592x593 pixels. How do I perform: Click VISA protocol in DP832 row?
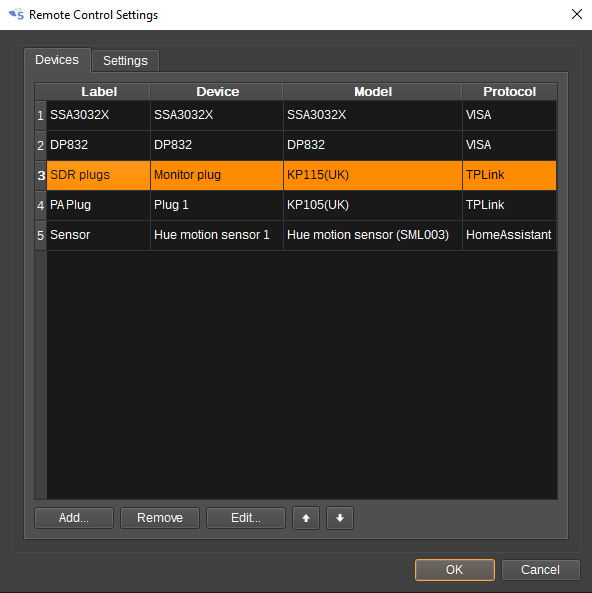pyautogui.click(x=509, y=145)
